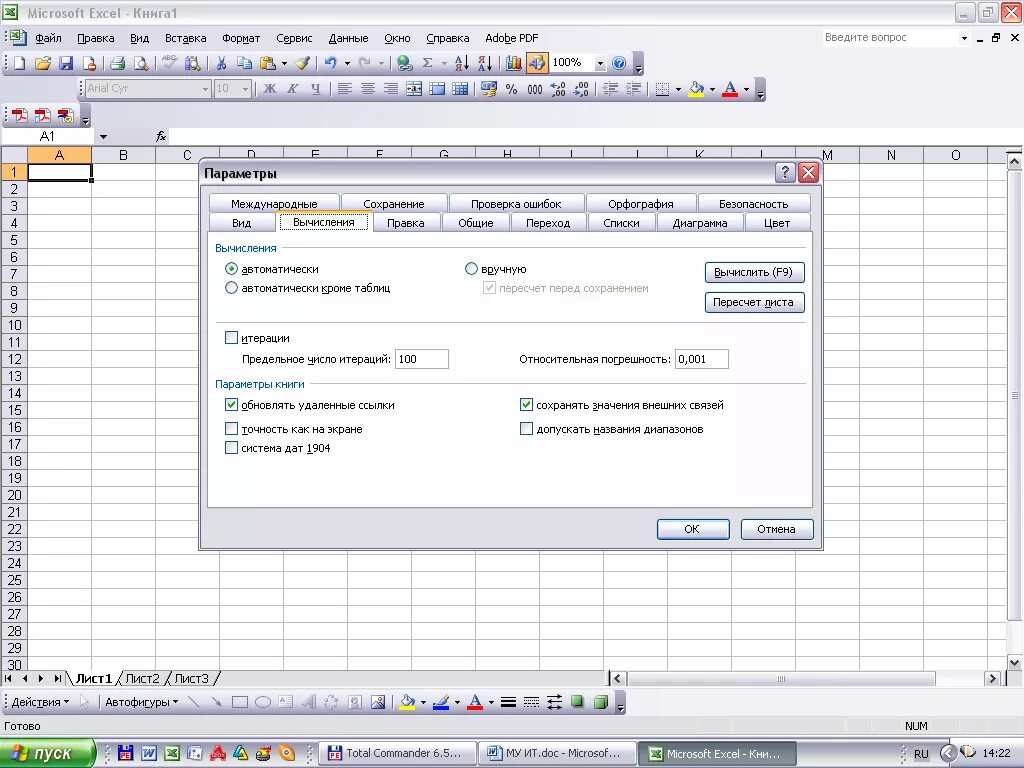The width and height of the screenshot is (1024, 768).
Task: Expand the Автофигуры menu
Action: coord(142,702)
